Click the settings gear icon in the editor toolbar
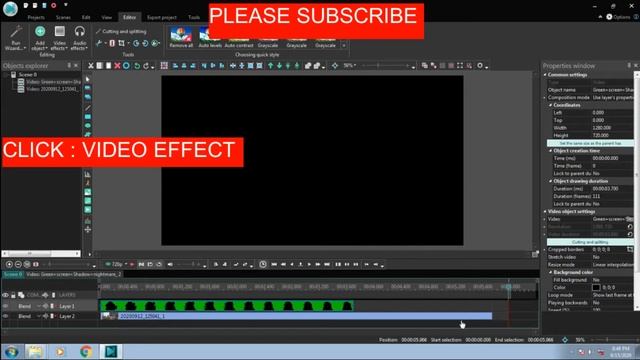The width and height of the screenshot is (640, 360). pos(480,65)
